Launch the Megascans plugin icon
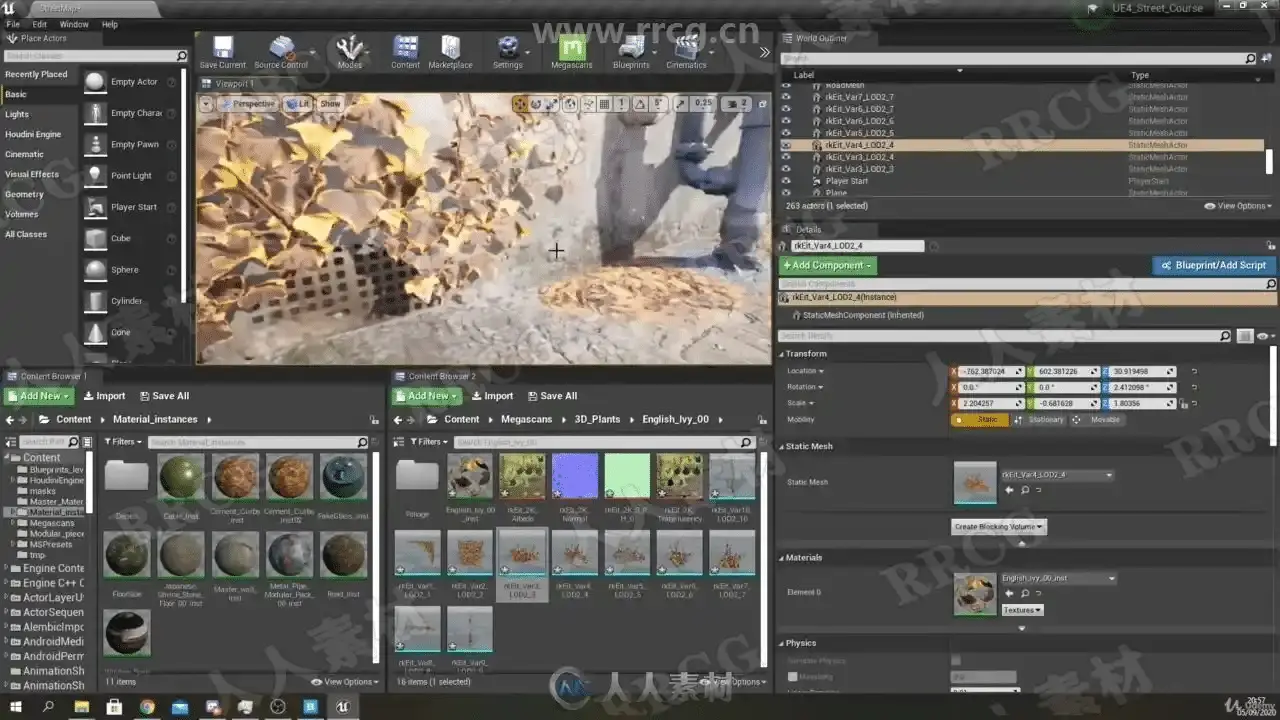Viewport: 1280px width, 720px height. [x=572, y=48]
